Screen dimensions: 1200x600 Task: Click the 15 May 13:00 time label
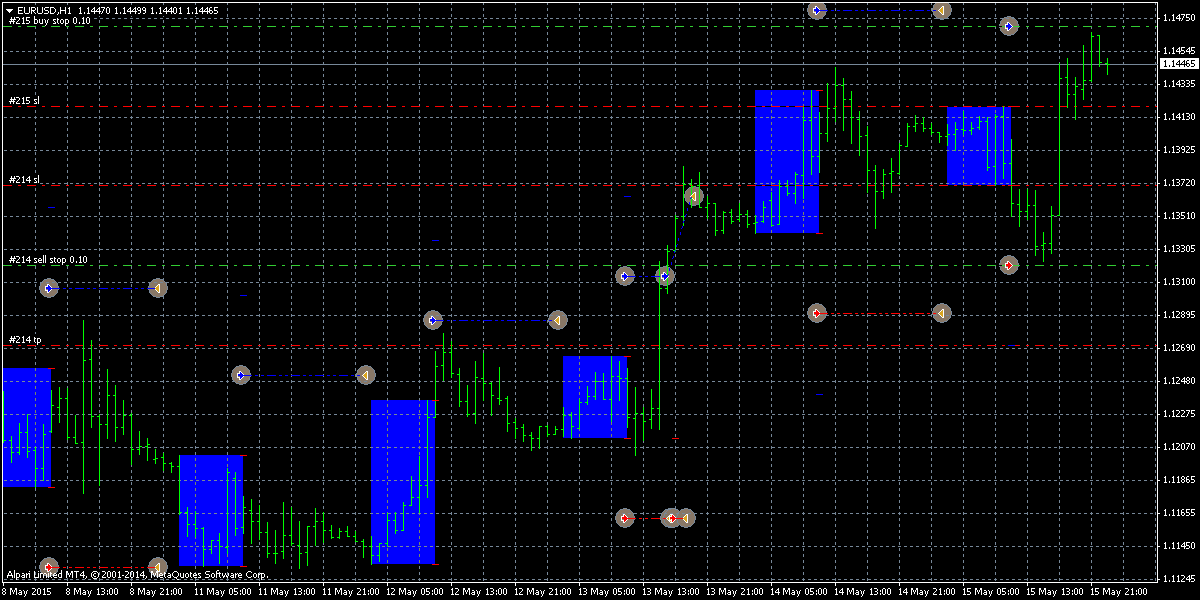click(1054, 591)
